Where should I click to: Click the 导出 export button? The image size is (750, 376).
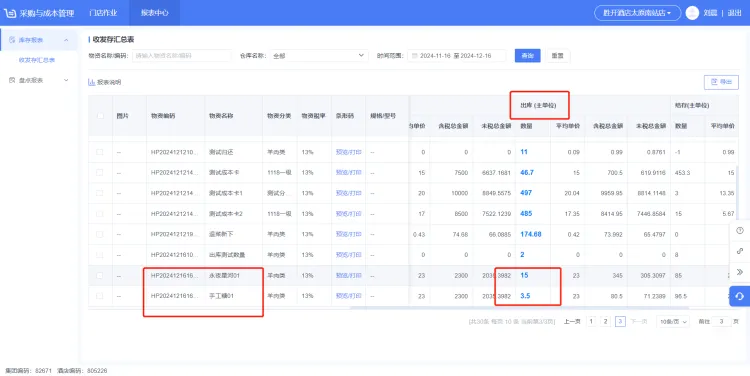(x=721, y=82)
